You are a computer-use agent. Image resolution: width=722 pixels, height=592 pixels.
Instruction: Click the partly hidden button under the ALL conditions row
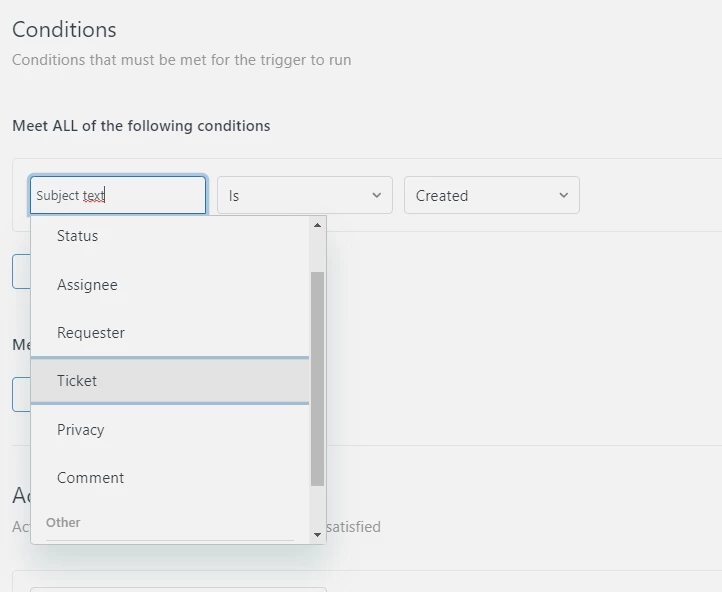[20, 271]
